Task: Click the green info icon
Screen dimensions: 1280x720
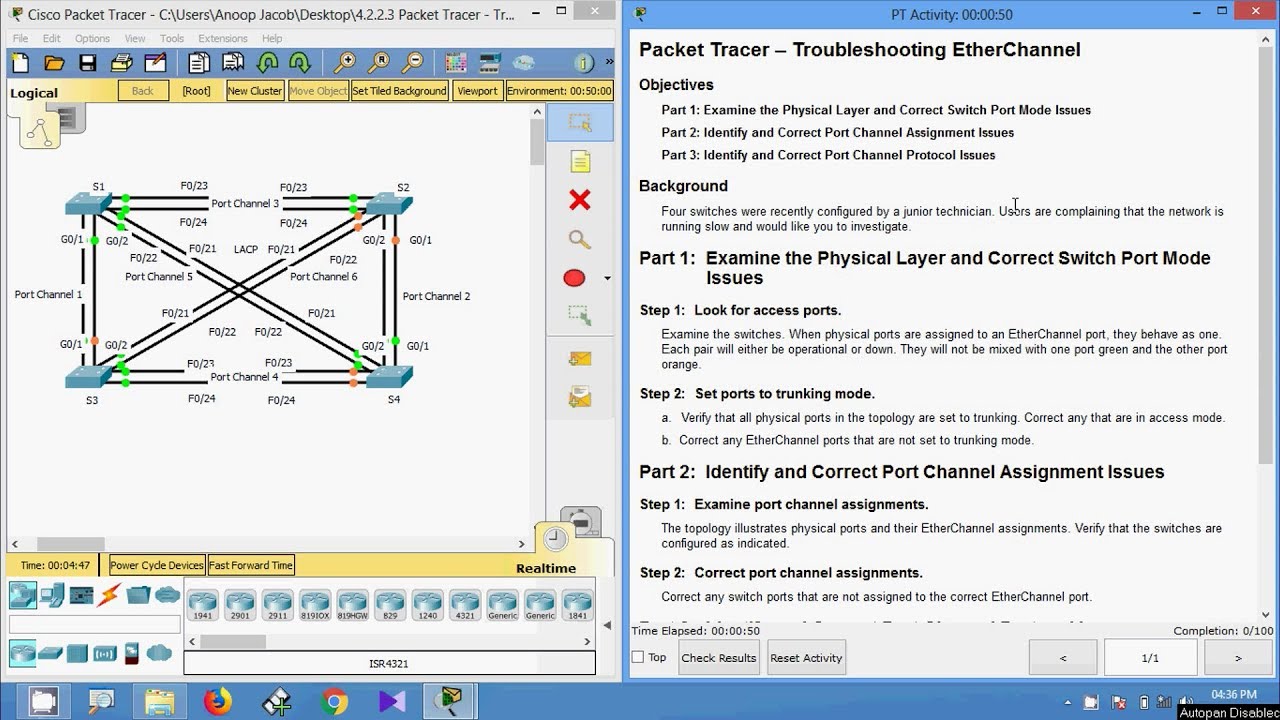Action: point(585,63)
